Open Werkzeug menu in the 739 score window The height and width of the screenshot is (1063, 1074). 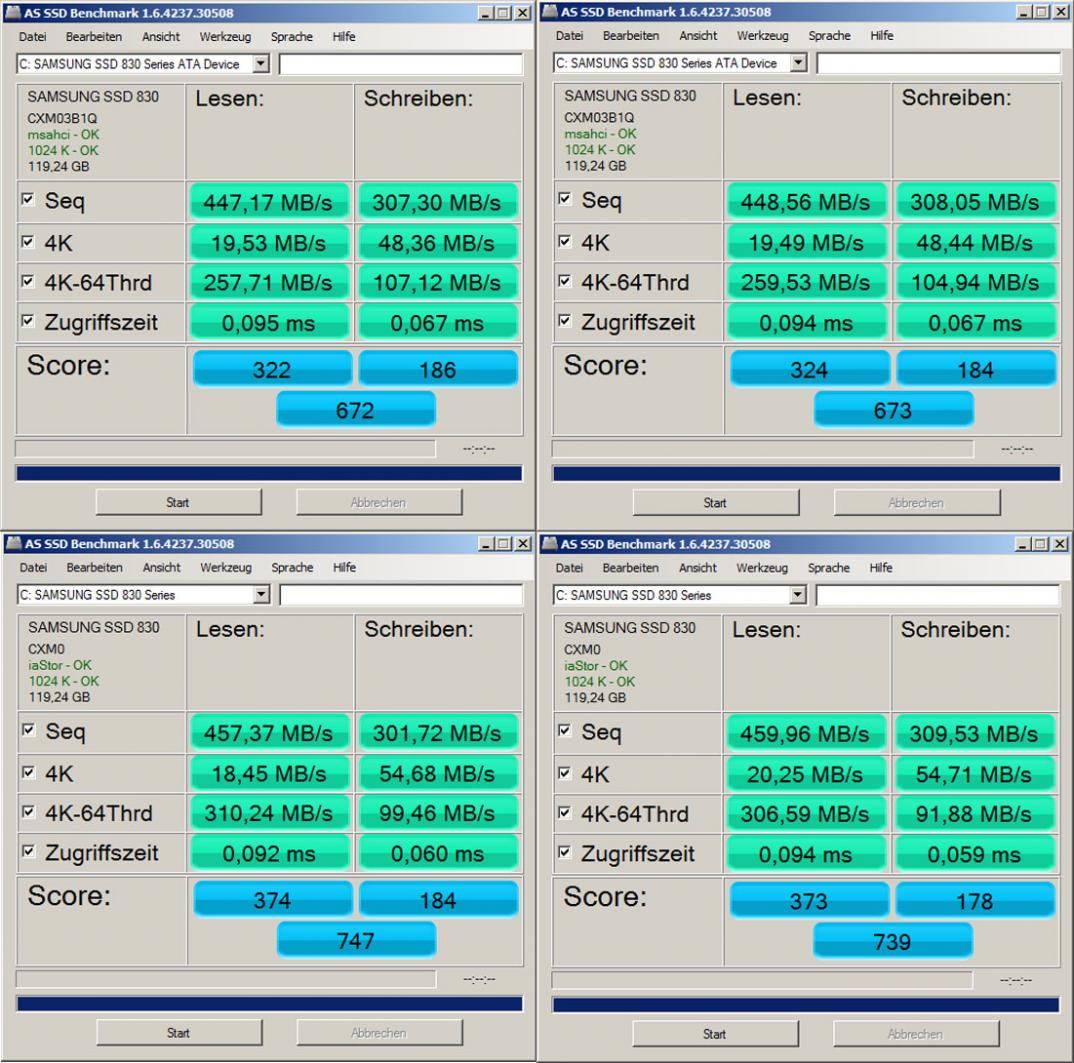[762, 568]
